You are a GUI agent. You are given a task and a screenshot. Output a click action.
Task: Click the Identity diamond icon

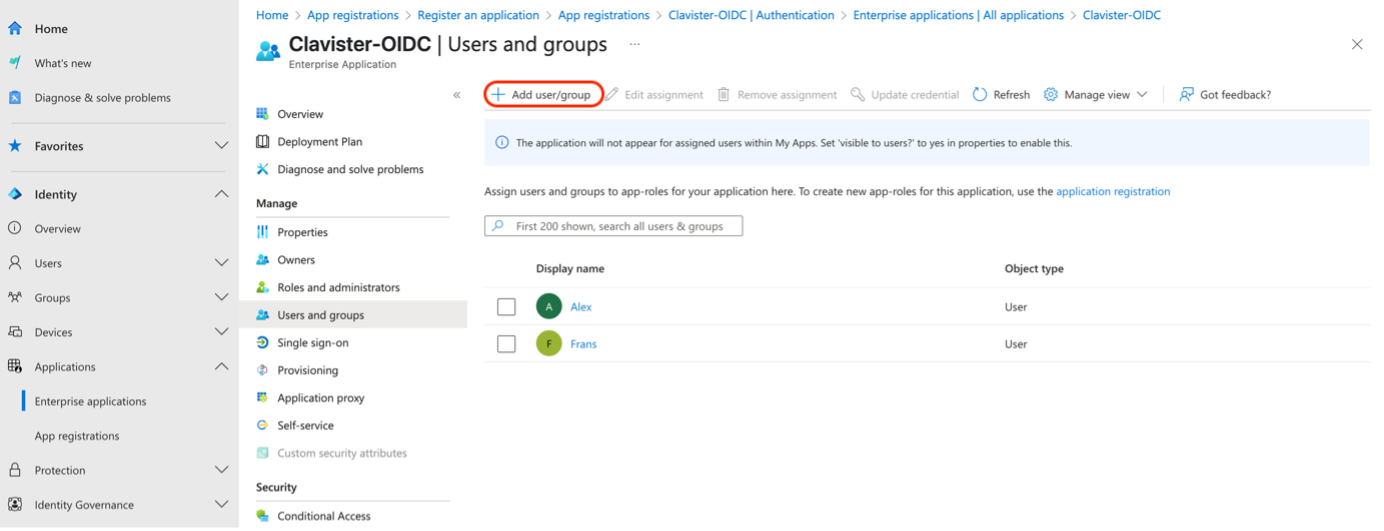pos(15,194)
